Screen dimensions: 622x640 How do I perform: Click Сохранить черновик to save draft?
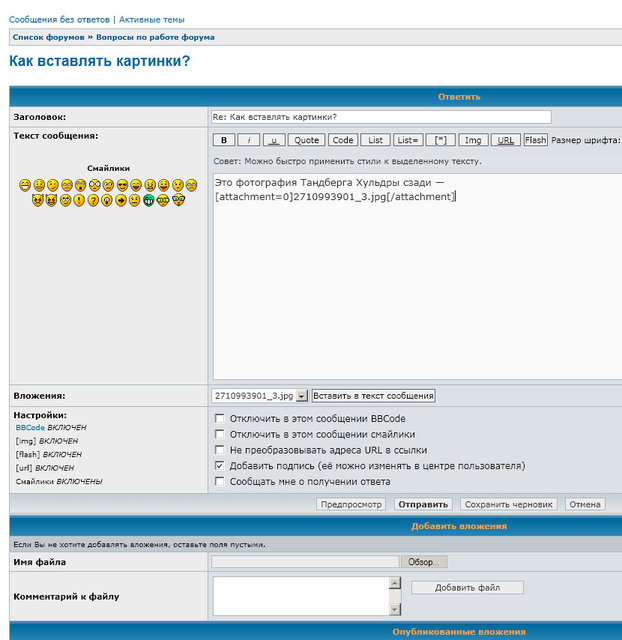[x=509, y=504]
